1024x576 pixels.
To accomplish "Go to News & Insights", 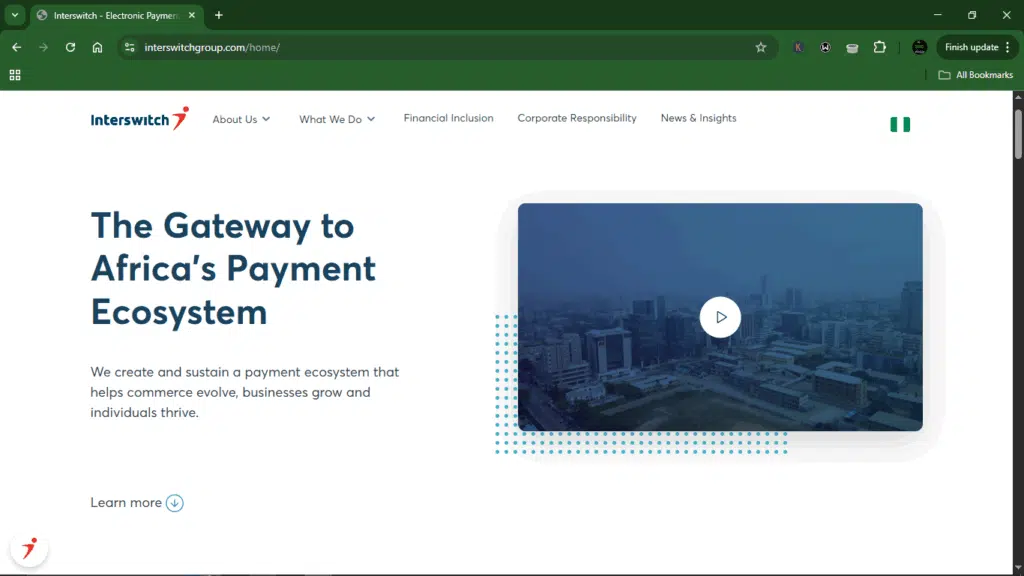I will (698, 118).
